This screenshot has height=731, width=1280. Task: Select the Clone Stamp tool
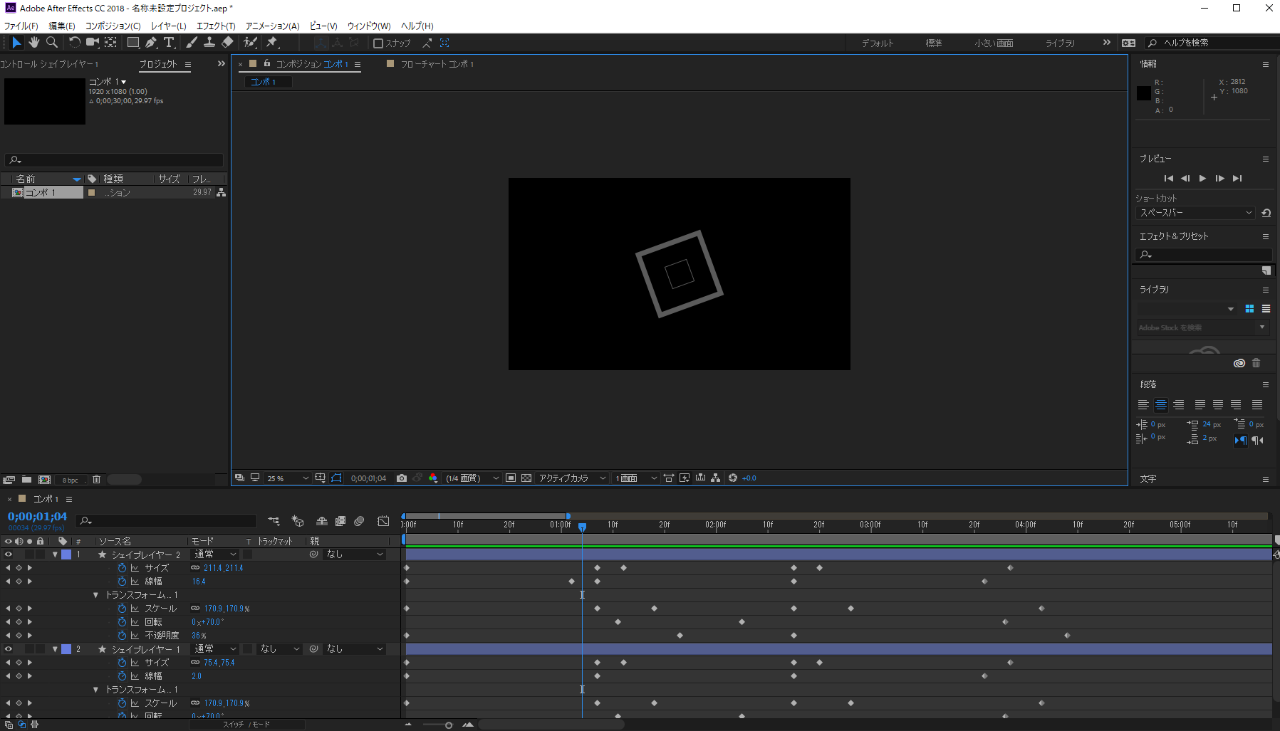pyautogui.click(x=209, y=43)
